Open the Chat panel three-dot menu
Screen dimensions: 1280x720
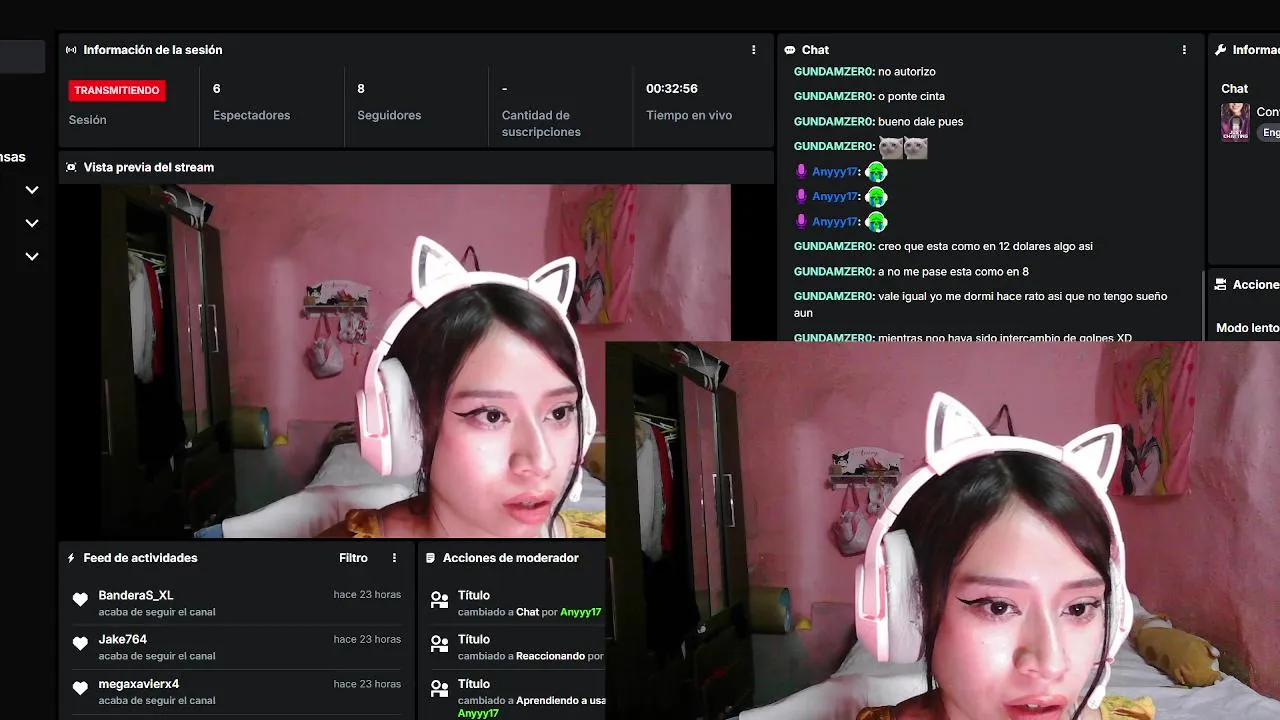[1185, 50]
